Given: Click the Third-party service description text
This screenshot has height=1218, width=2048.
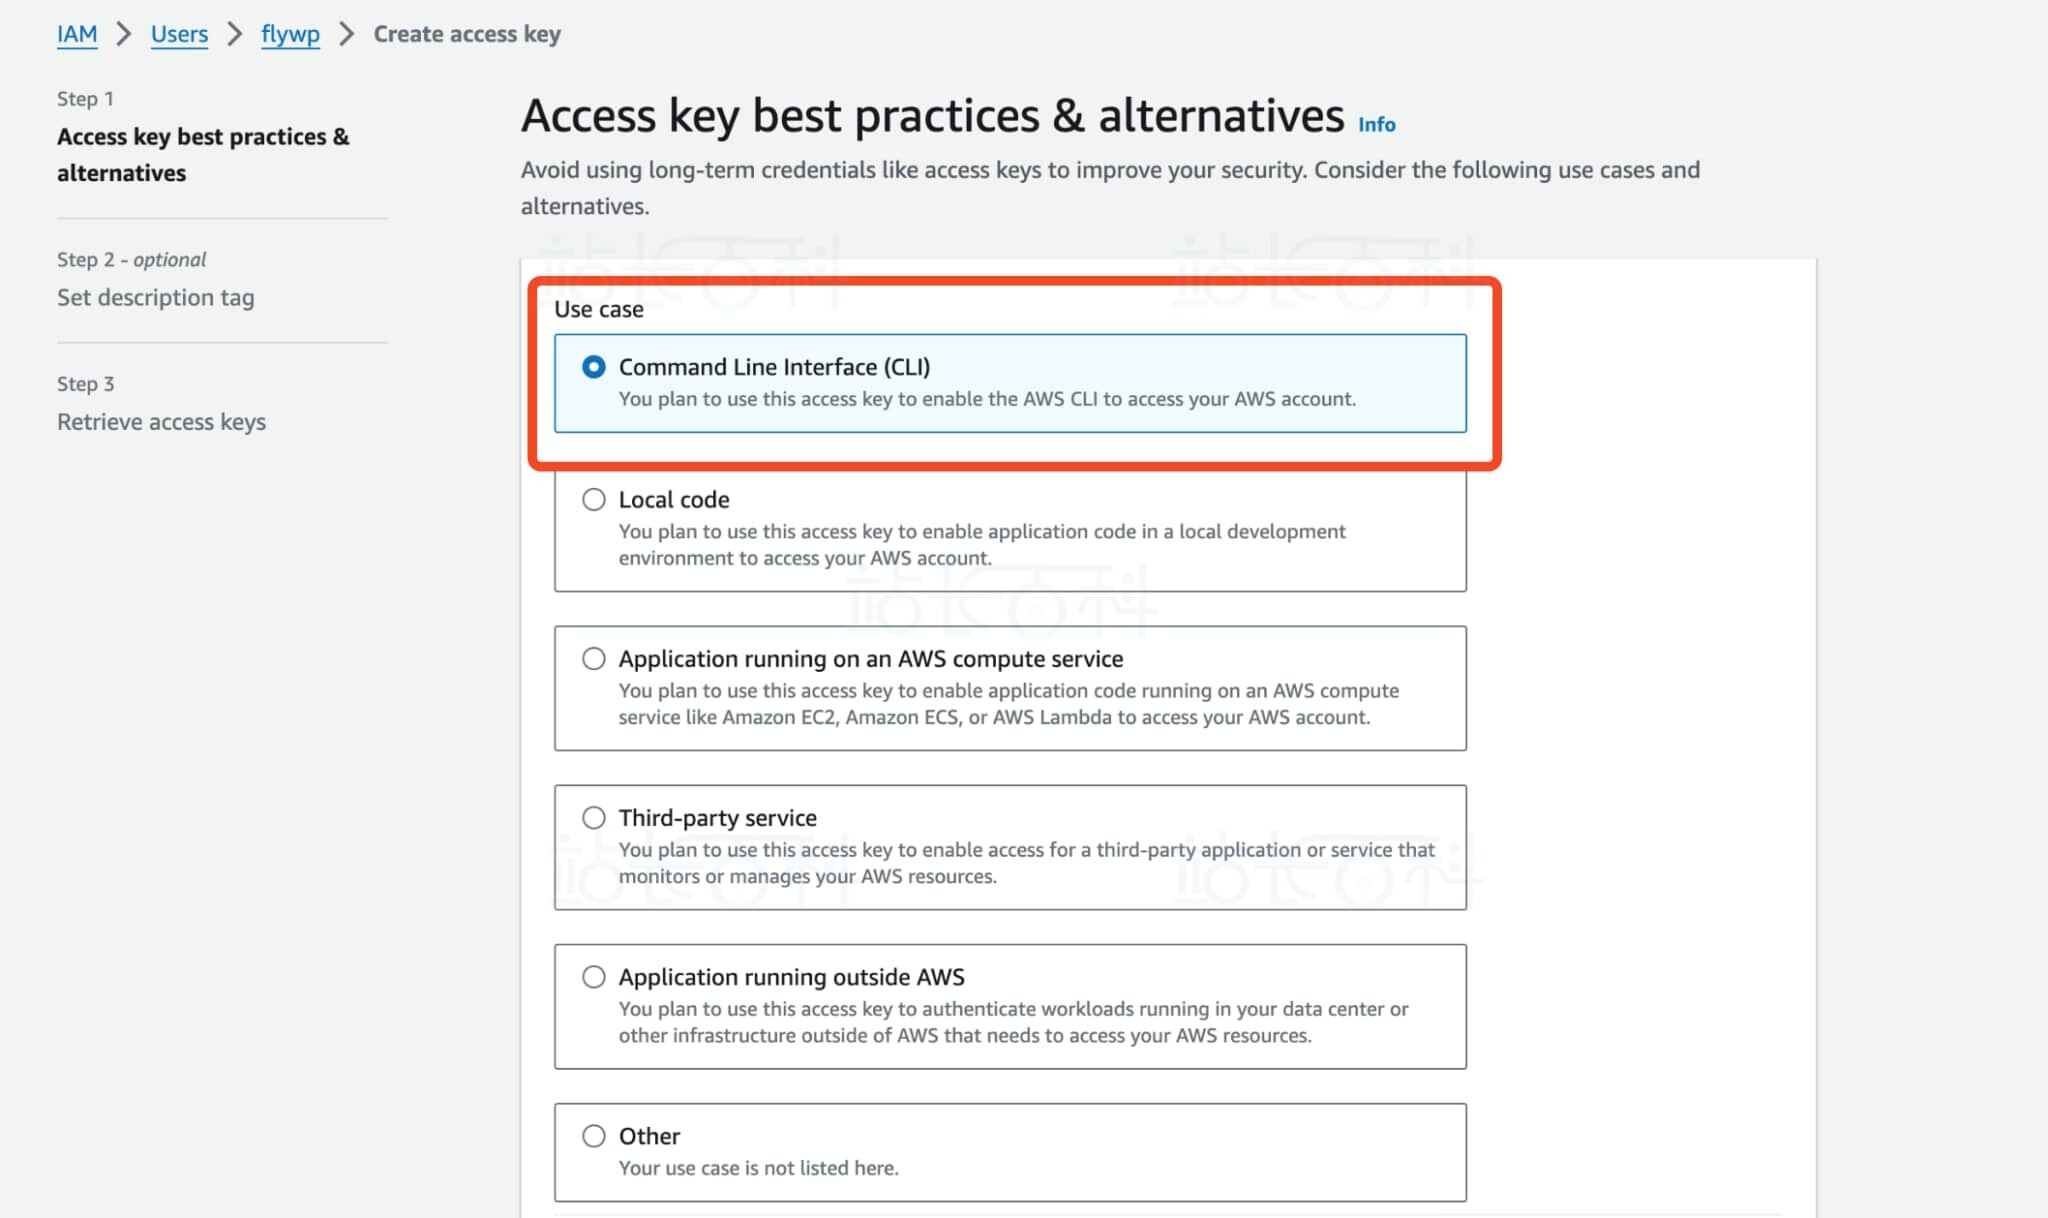Looking at the screenshot, I should [x=1026, y=862].
